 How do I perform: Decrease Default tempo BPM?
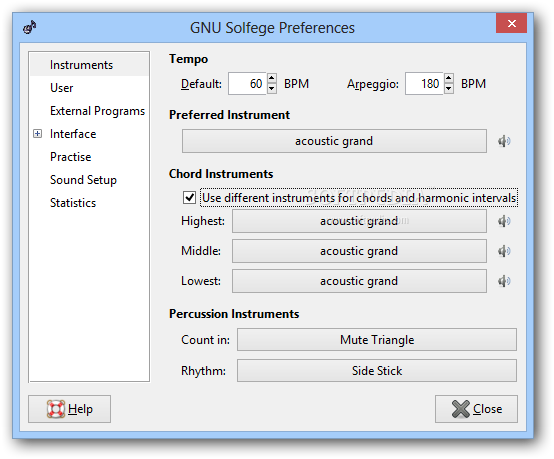pyautogui.click(x=272, y=89)
